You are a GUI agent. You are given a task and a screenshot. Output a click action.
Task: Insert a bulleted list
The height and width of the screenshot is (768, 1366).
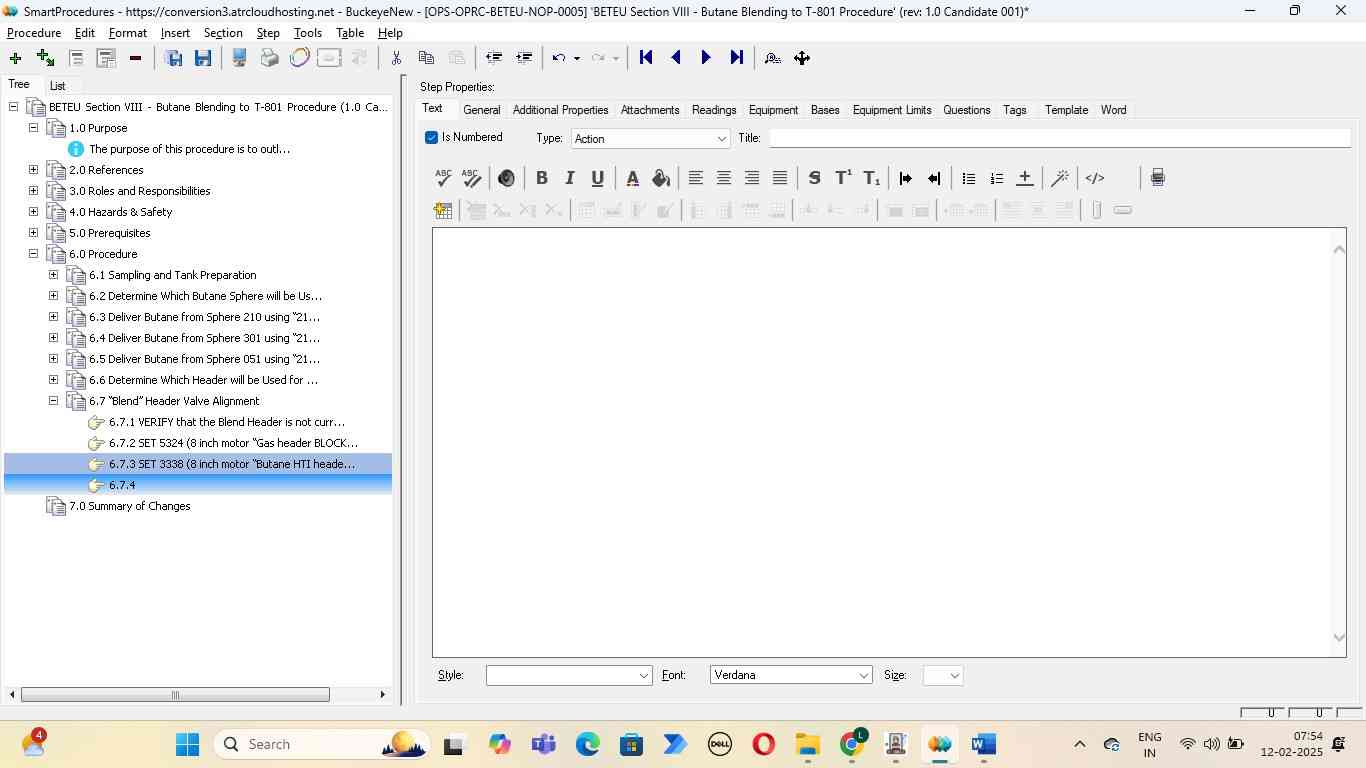click(x=968, y=178)
